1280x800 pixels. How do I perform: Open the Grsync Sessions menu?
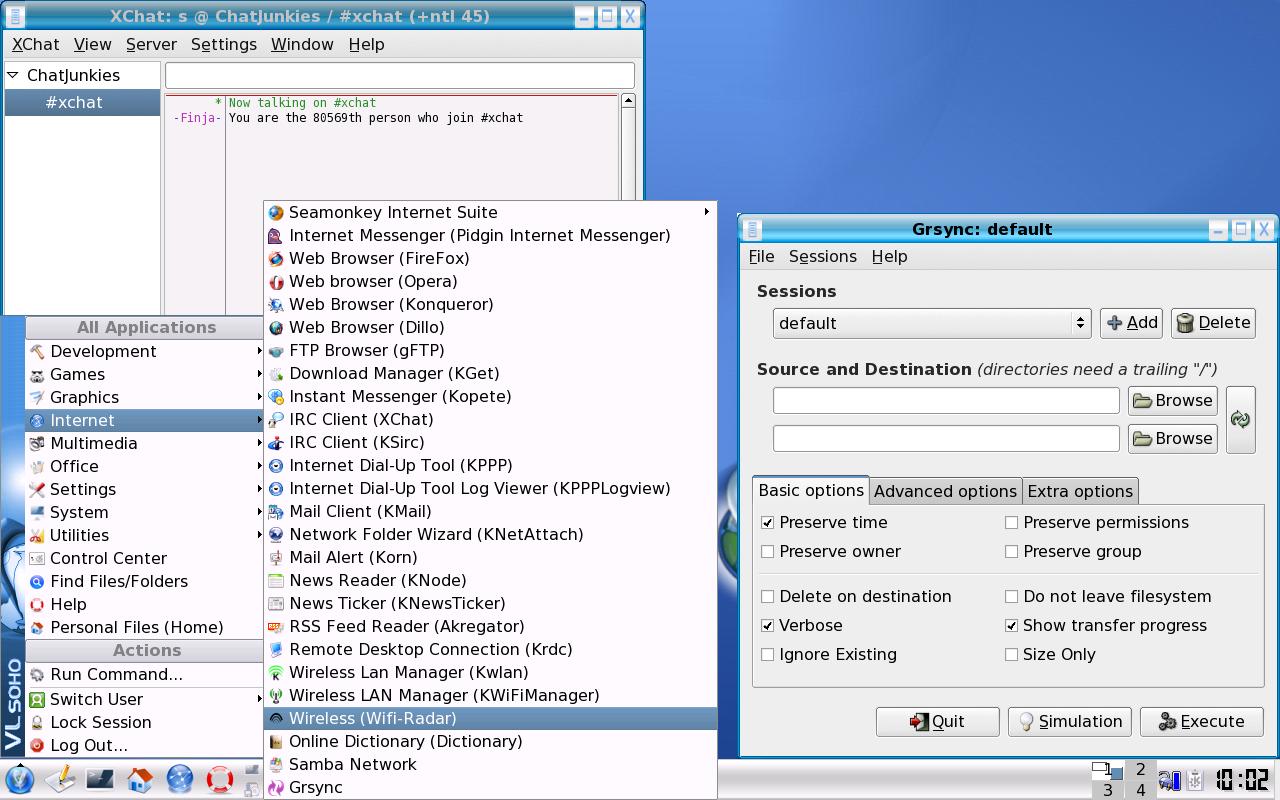click(x=822, y=256)
